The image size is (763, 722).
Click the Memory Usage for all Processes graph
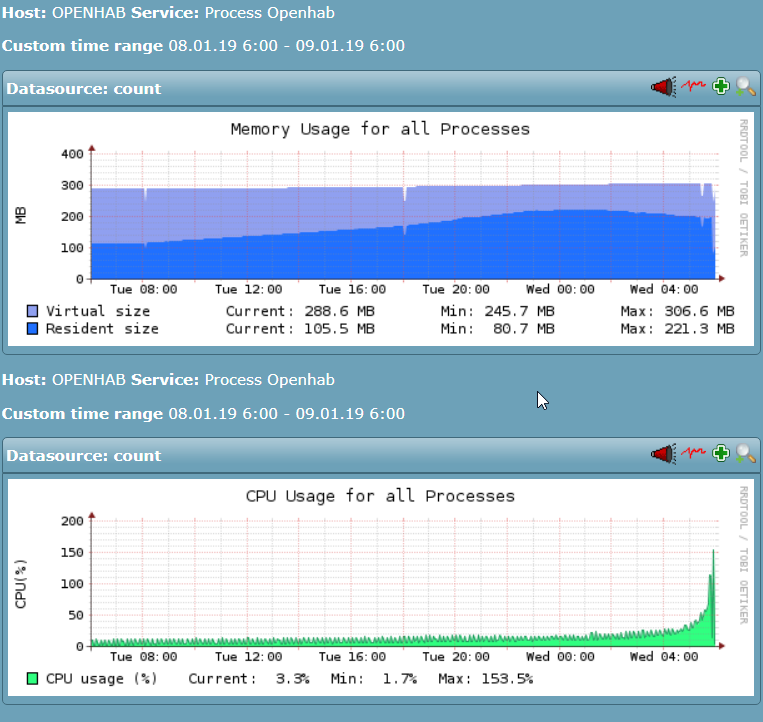tap(381, 229)
